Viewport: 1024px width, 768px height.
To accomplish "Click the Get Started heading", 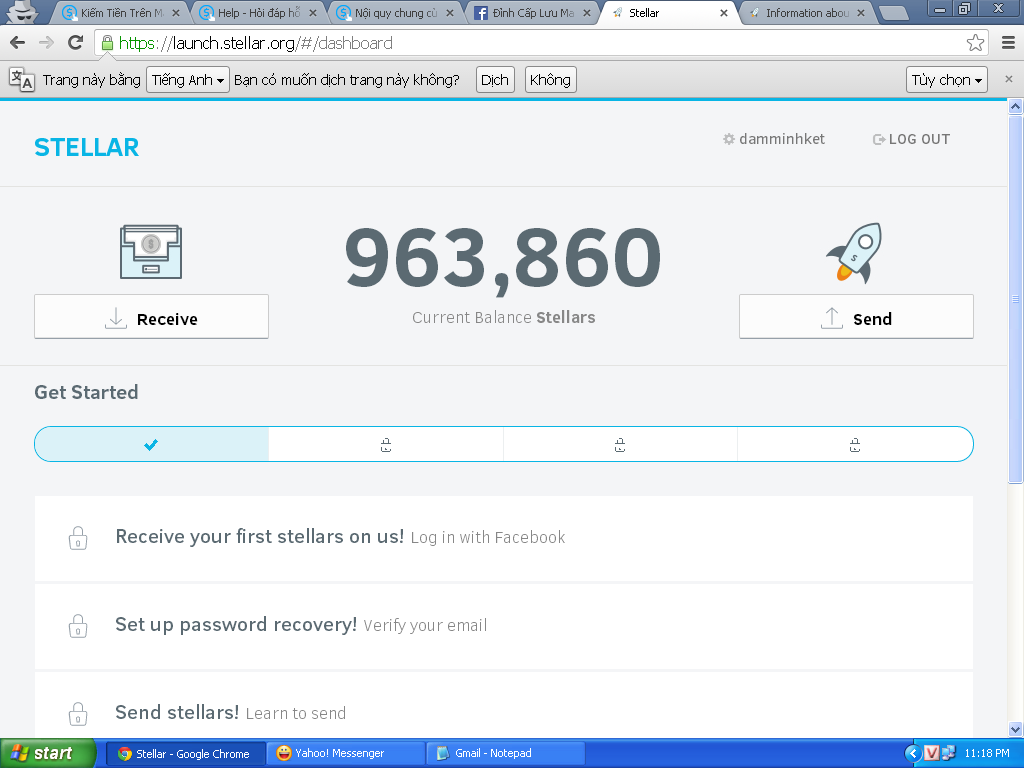I will pyautogui.click(x=86, y=392).
